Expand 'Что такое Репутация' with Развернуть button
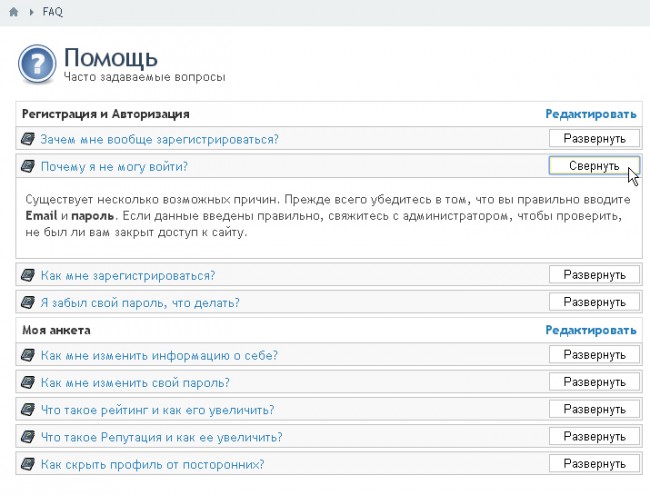This screenshot has height=495, width=650. [x=594, y=437]
